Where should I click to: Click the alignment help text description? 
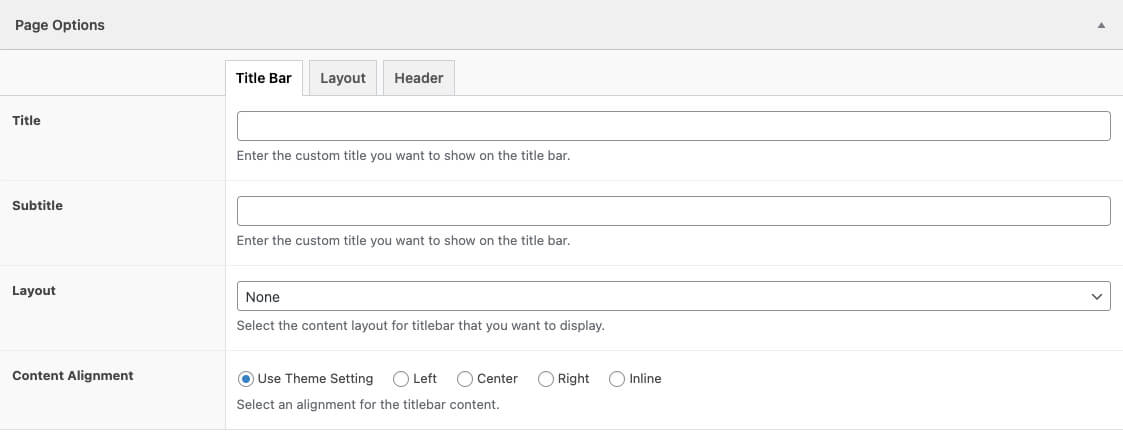point(367,406)
